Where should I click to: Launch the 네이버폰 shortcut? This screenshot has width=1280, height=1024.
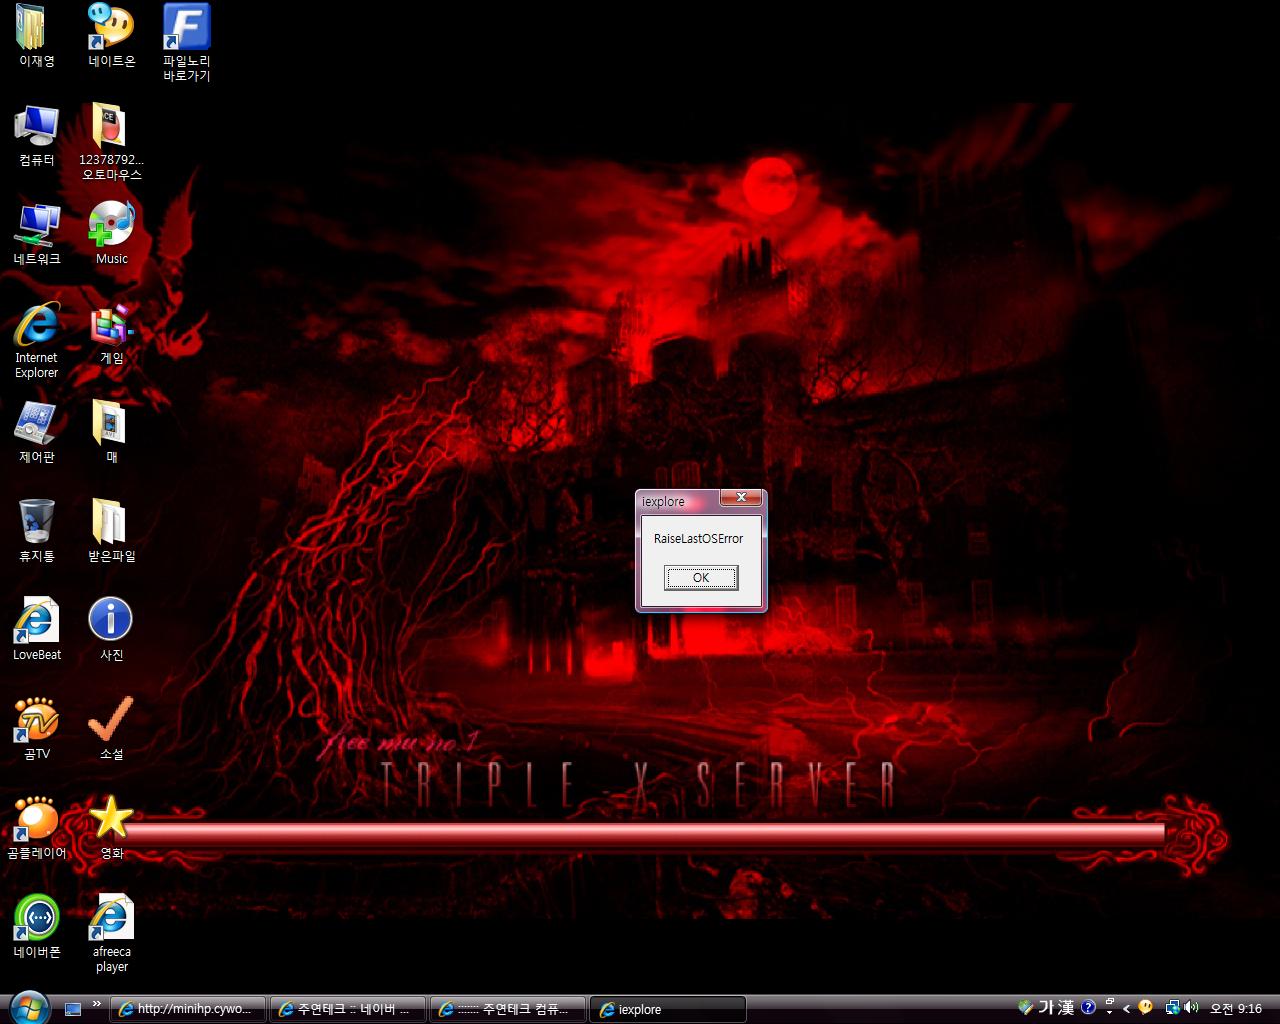point(36,926)
